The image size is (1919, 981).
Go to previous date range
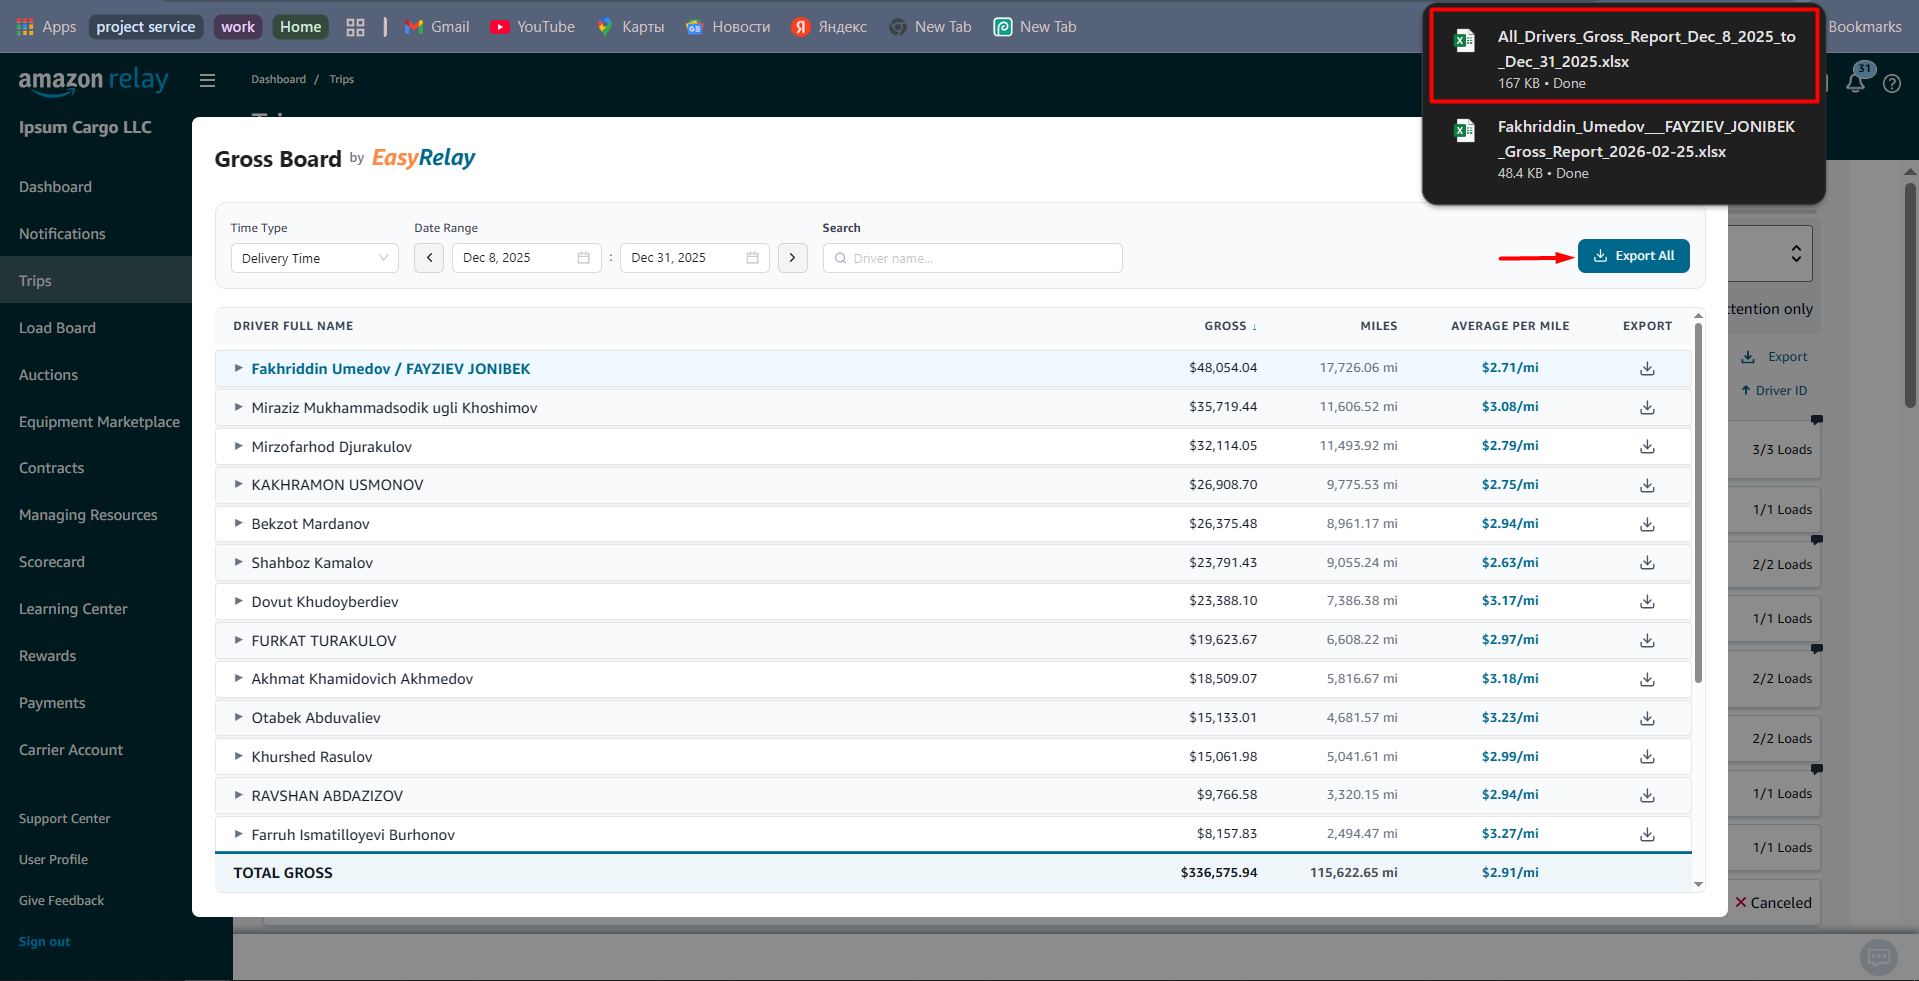(429, 258)
